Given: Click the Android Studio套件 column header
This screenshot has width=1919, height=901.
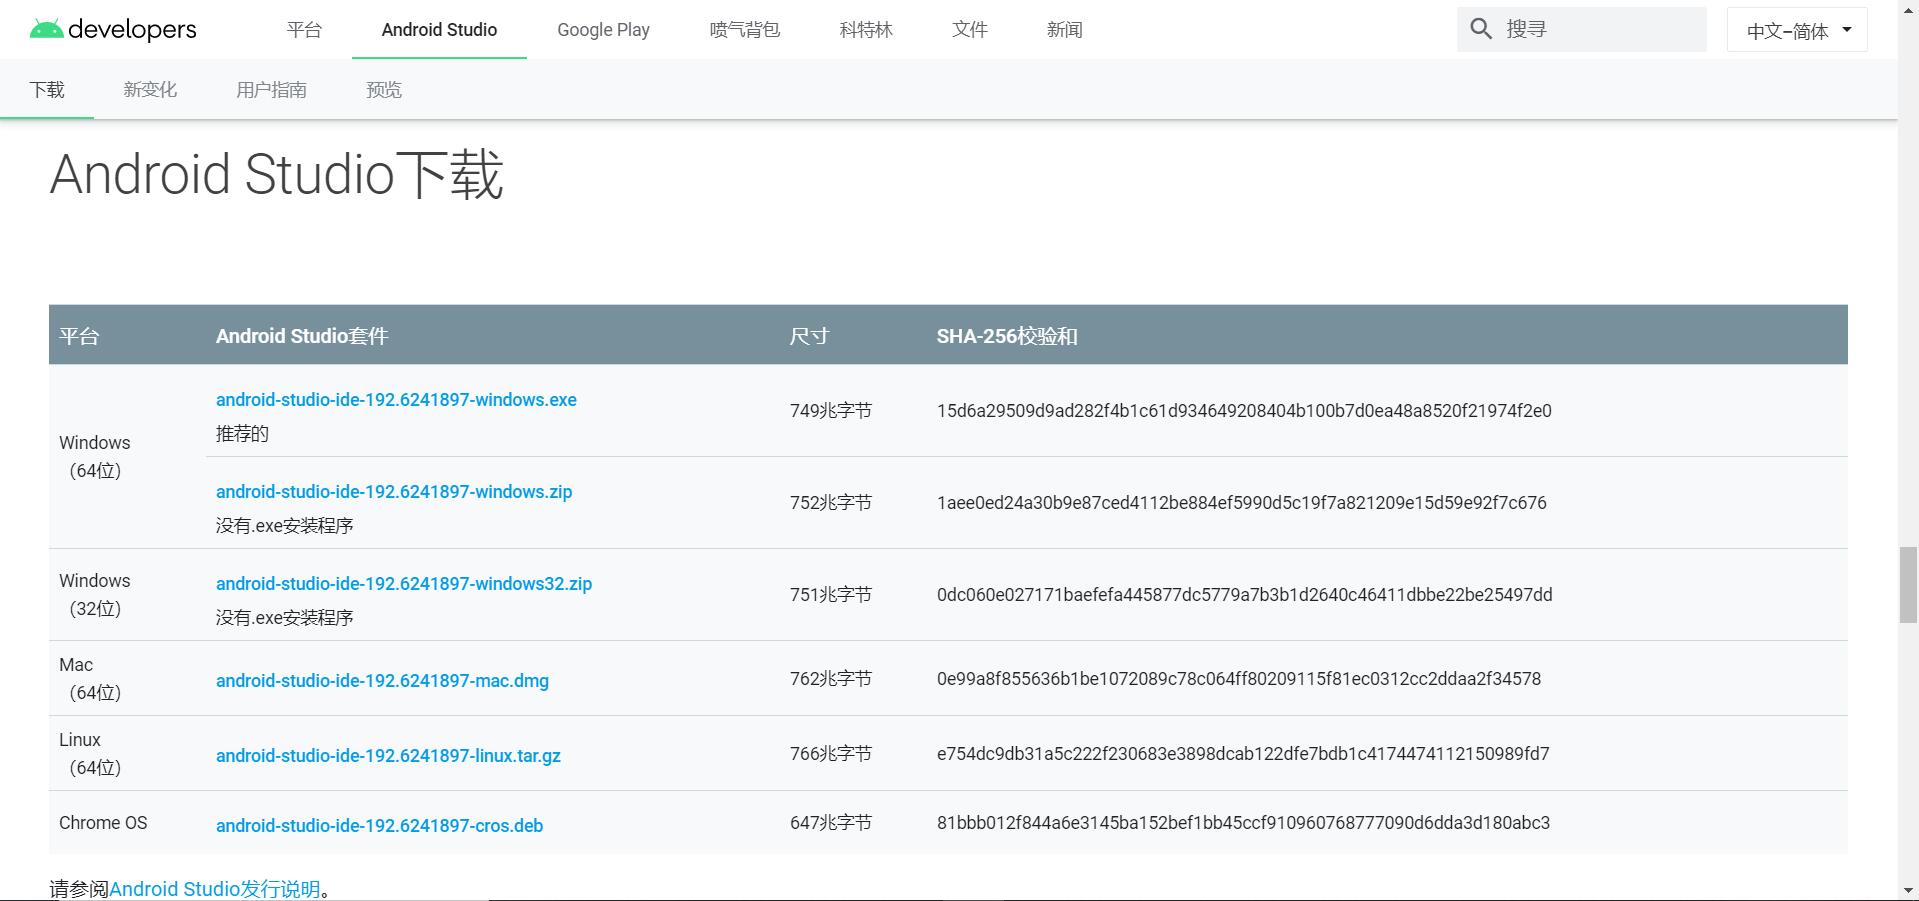Looking at the screenshot, I should [x=302, y=336].
